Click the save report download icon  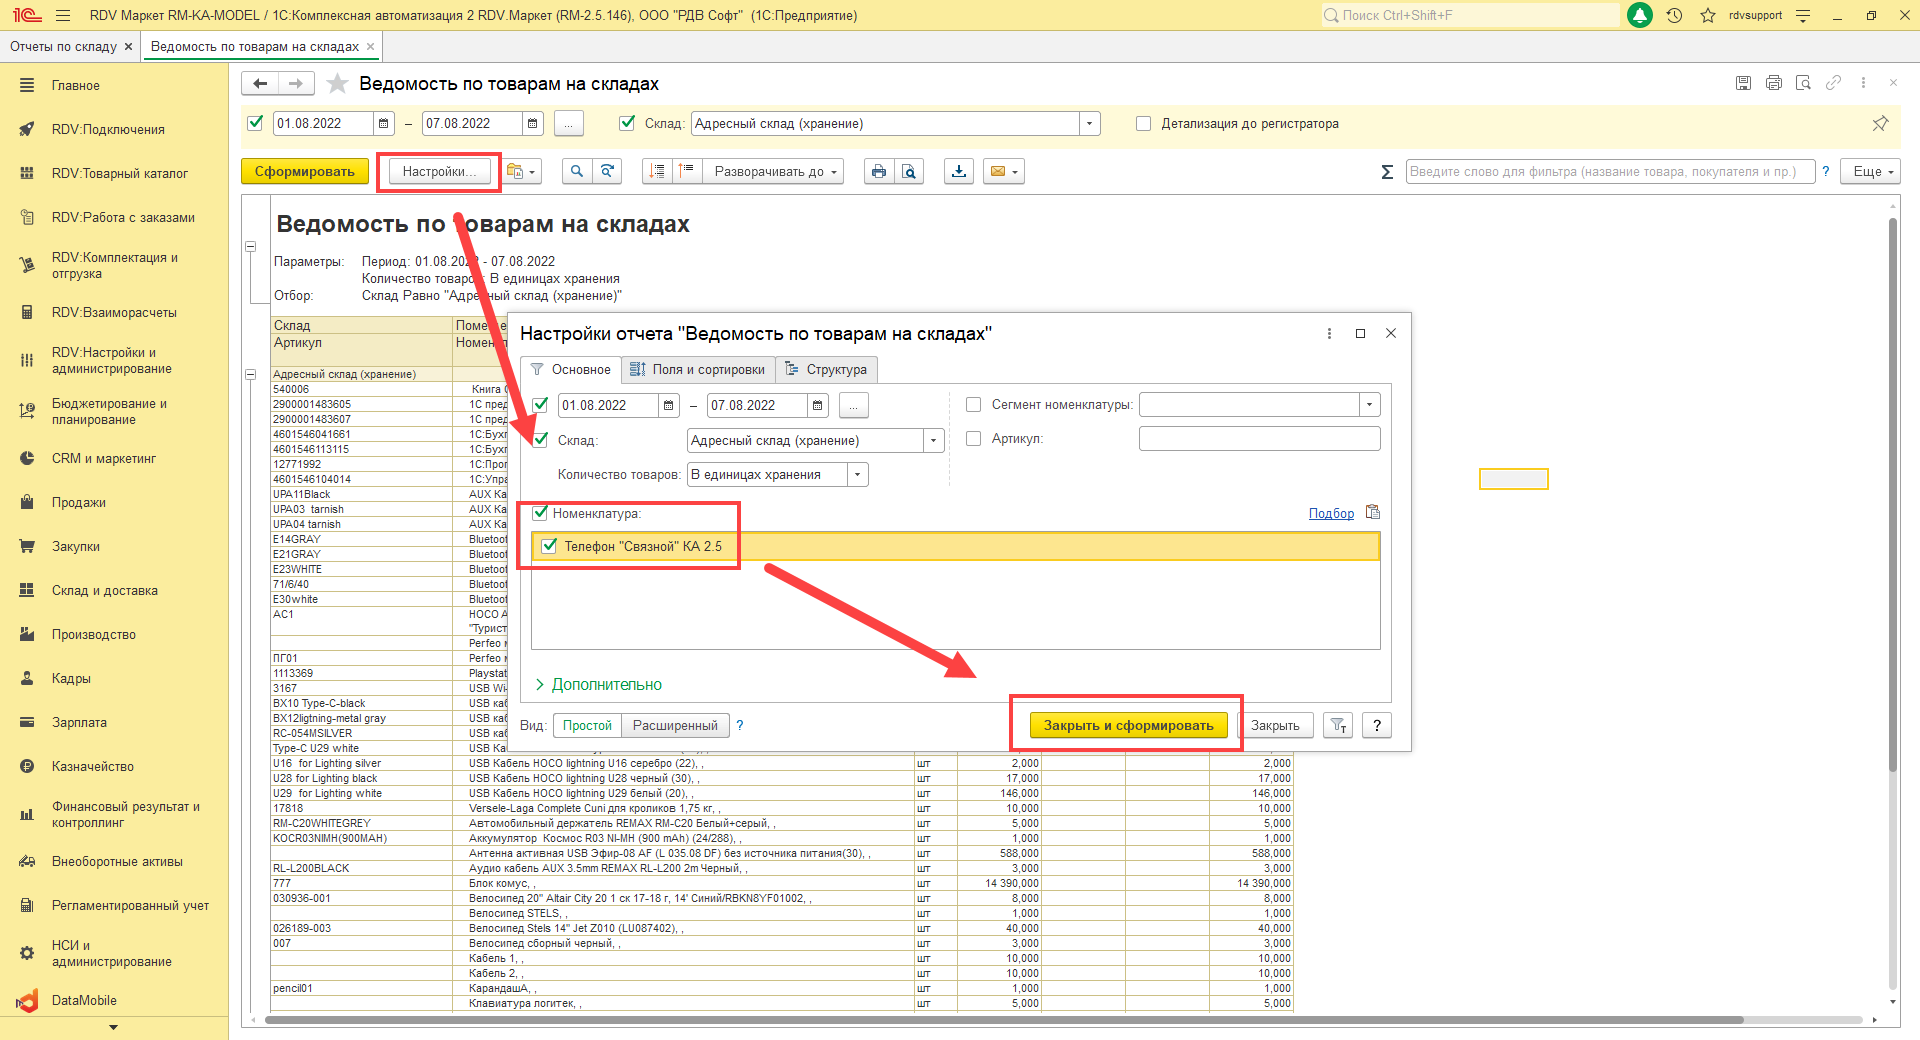959,172
